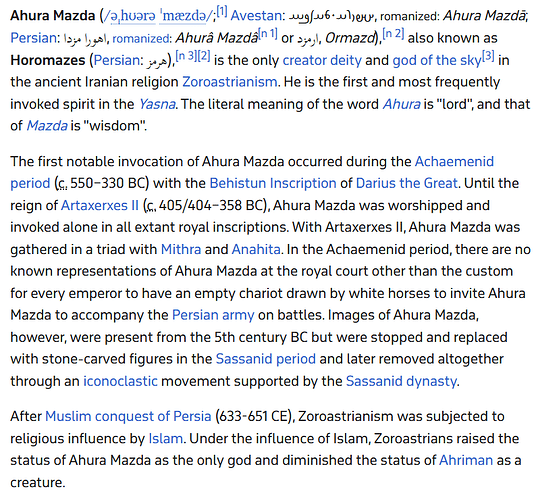This screenshot has width=534, height=500.
Task: Follow the Islam link
Action: [x=166, y=438]
